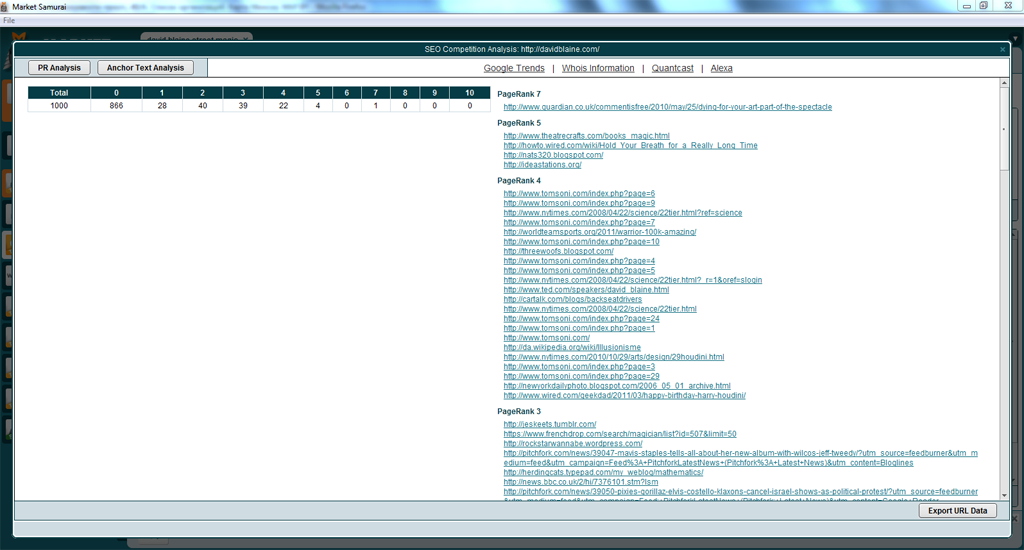Open jeskeets.tumblr.com link
This screenshot has height=550, width=1024.
click(549, 424)
